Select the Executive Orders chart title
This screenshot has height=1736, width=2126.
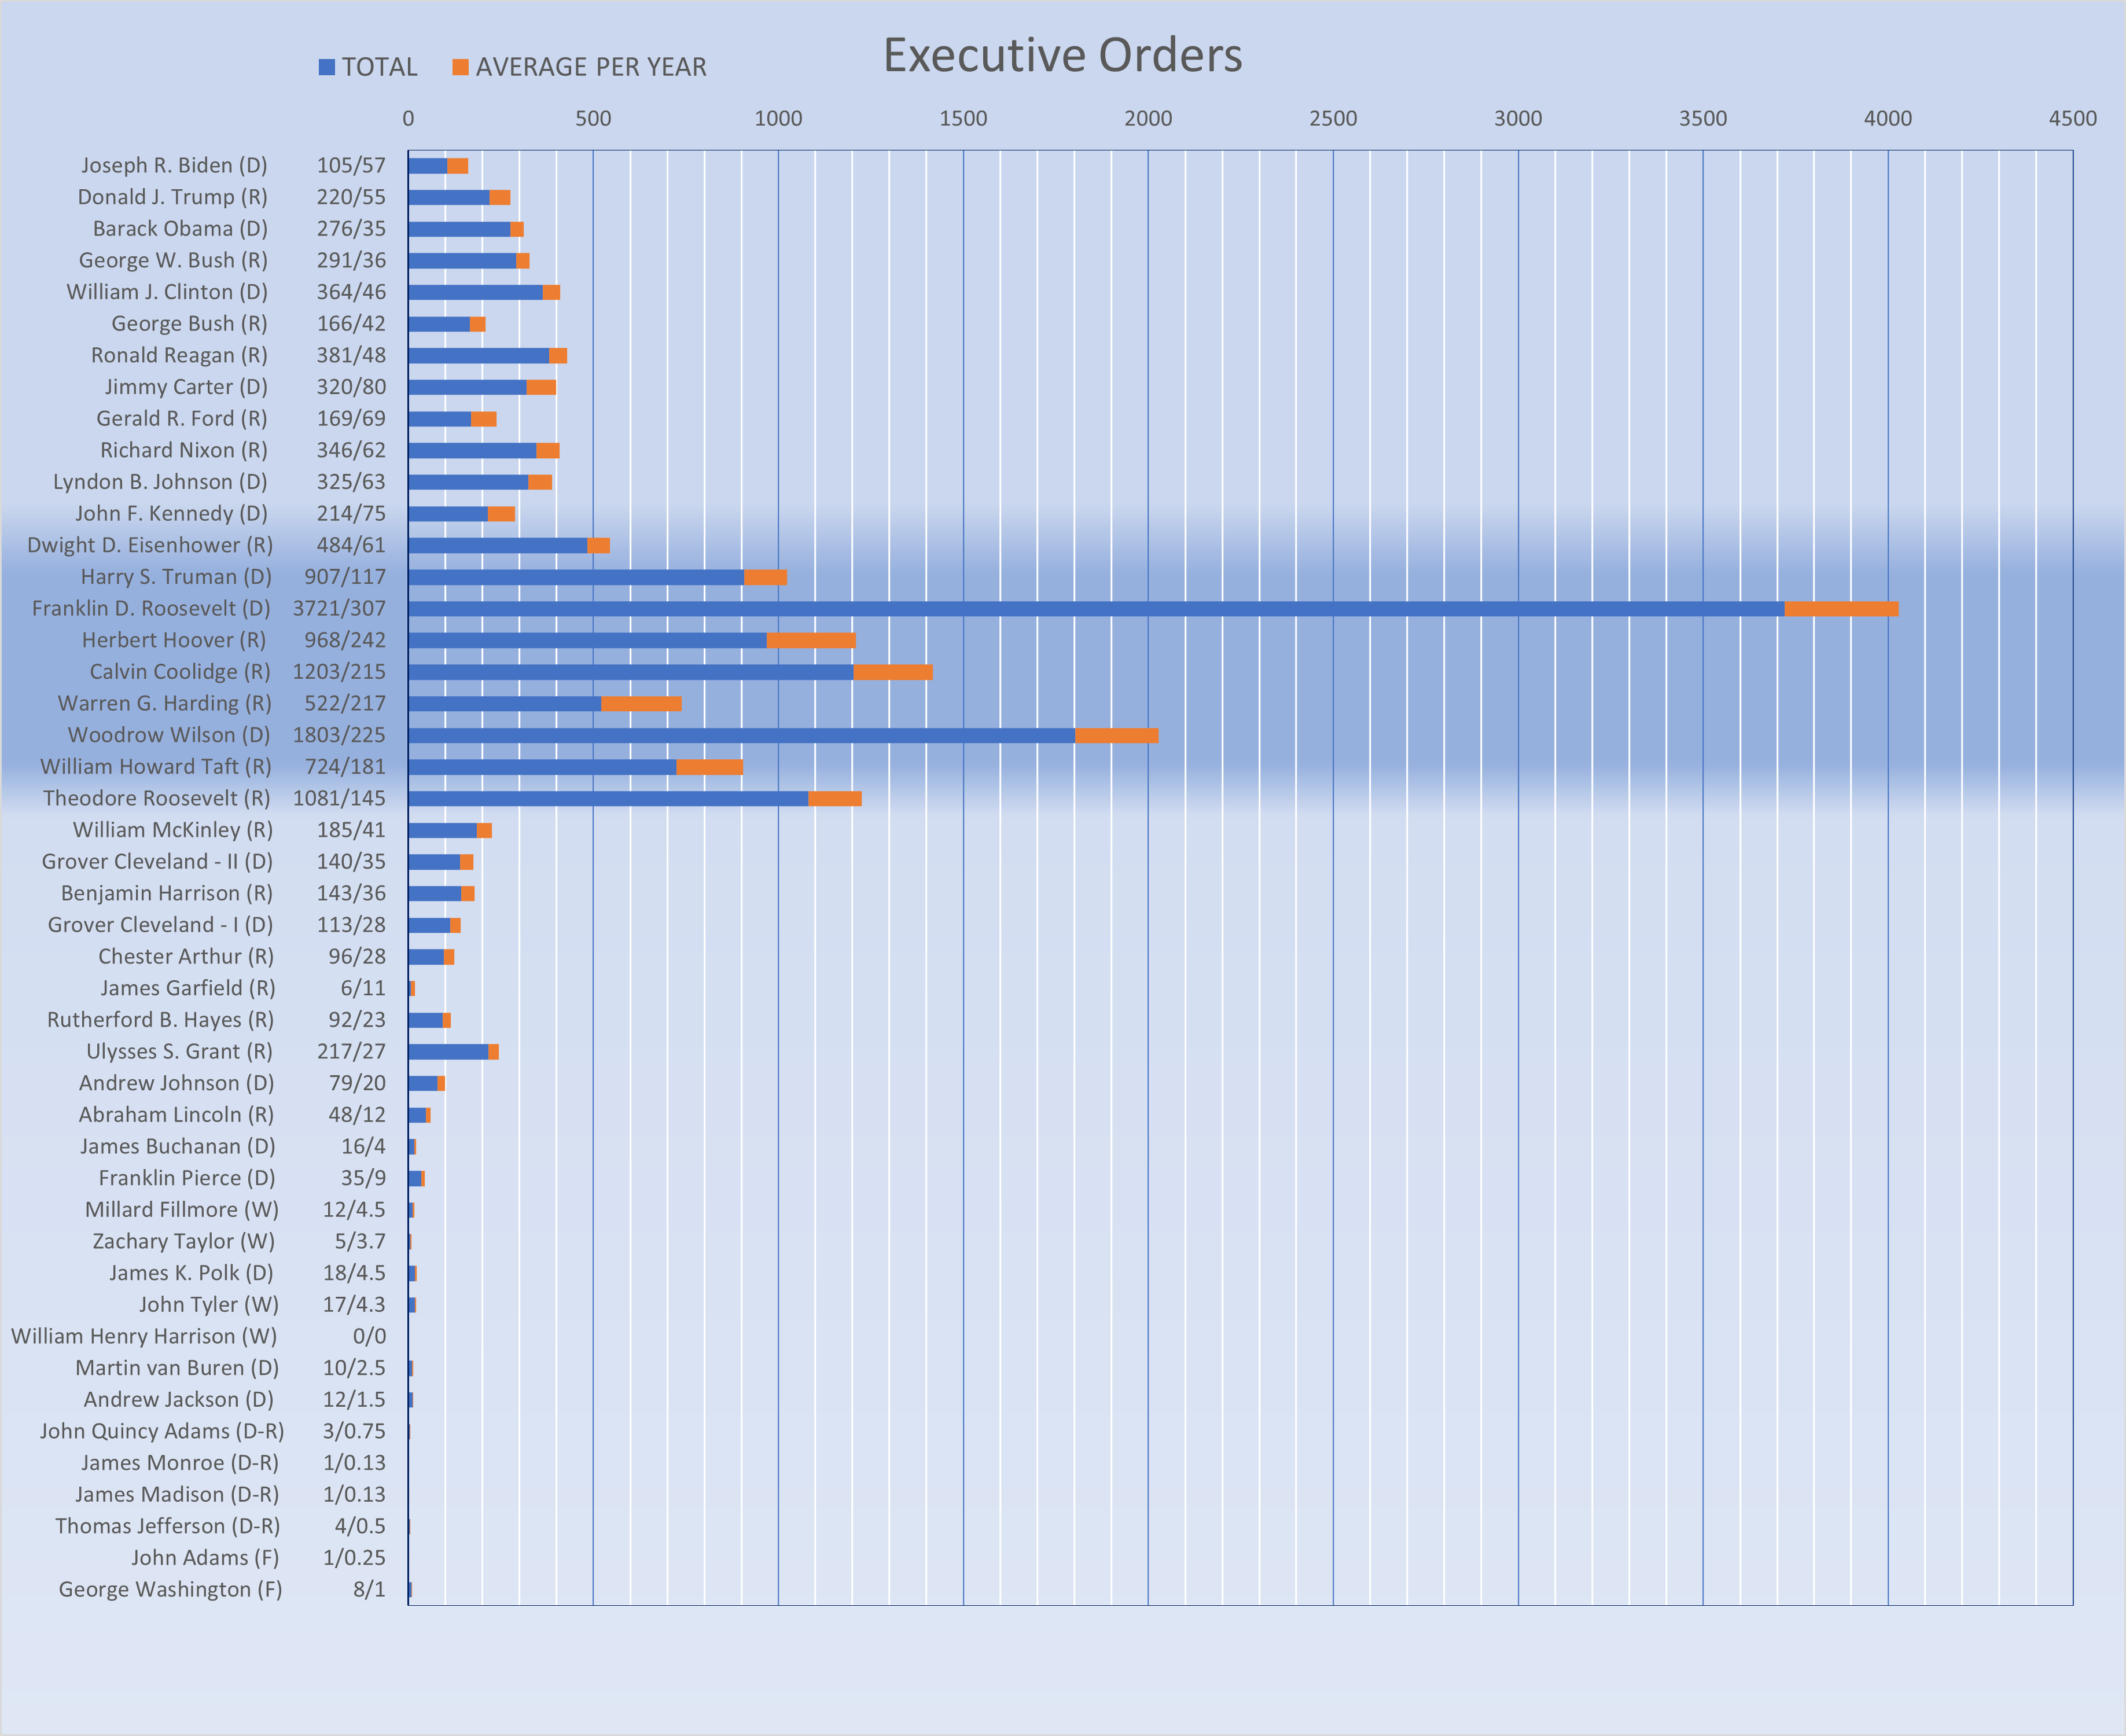[1062, 56]
